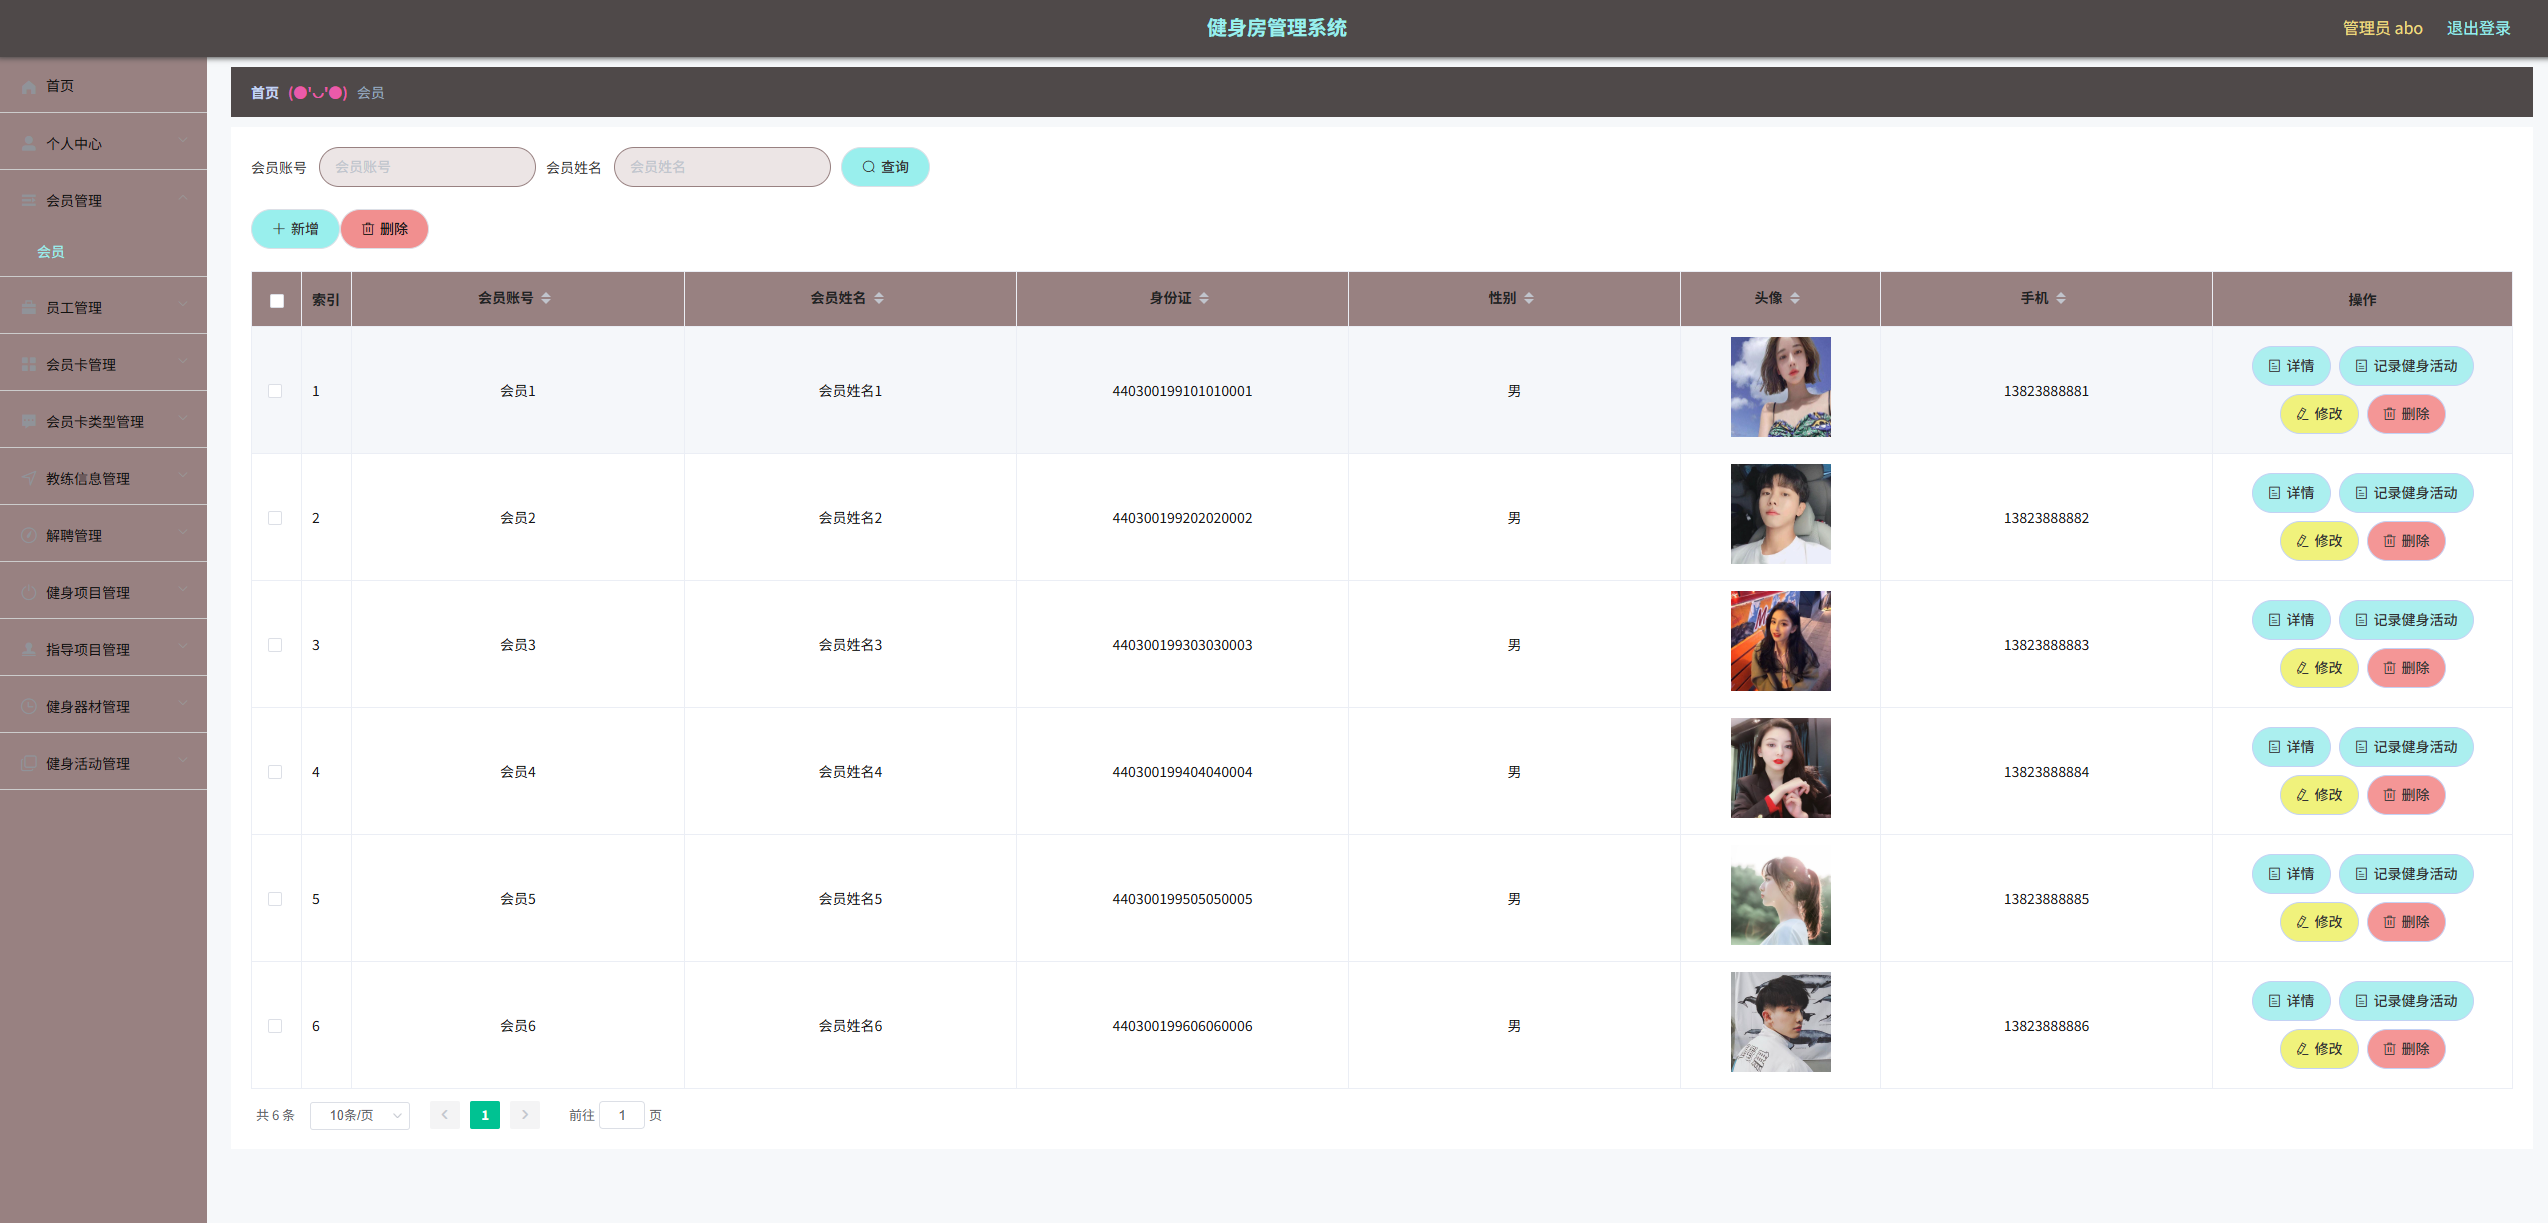This screenshot has width=2548, height=1223.
Task: Sort by 会员姓名 column arrows
Action: coord(879,298)
